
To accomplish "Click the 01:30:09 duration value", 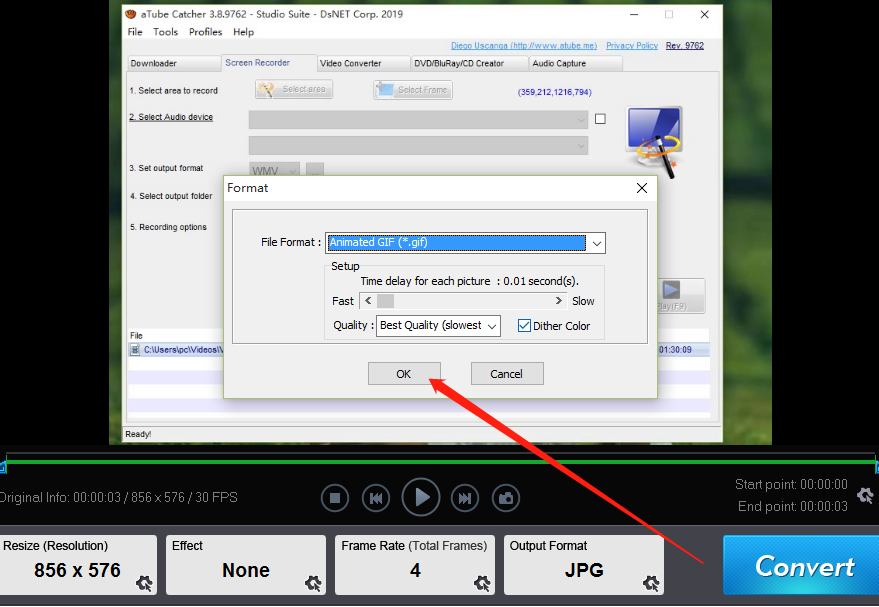I will click(676, 350).
